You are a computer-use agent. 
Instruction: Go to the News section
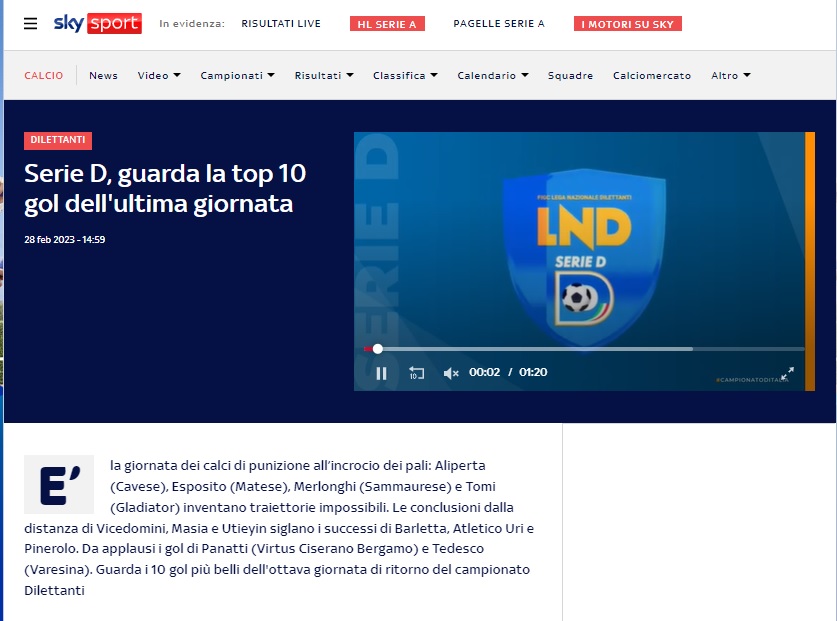(103, 76)
